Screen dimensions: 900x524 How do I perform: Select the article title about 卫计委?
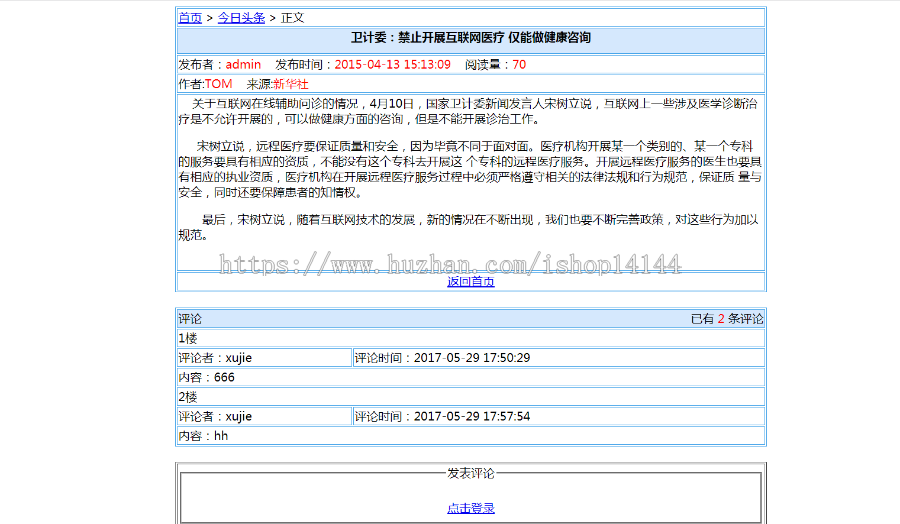(471, 38)
